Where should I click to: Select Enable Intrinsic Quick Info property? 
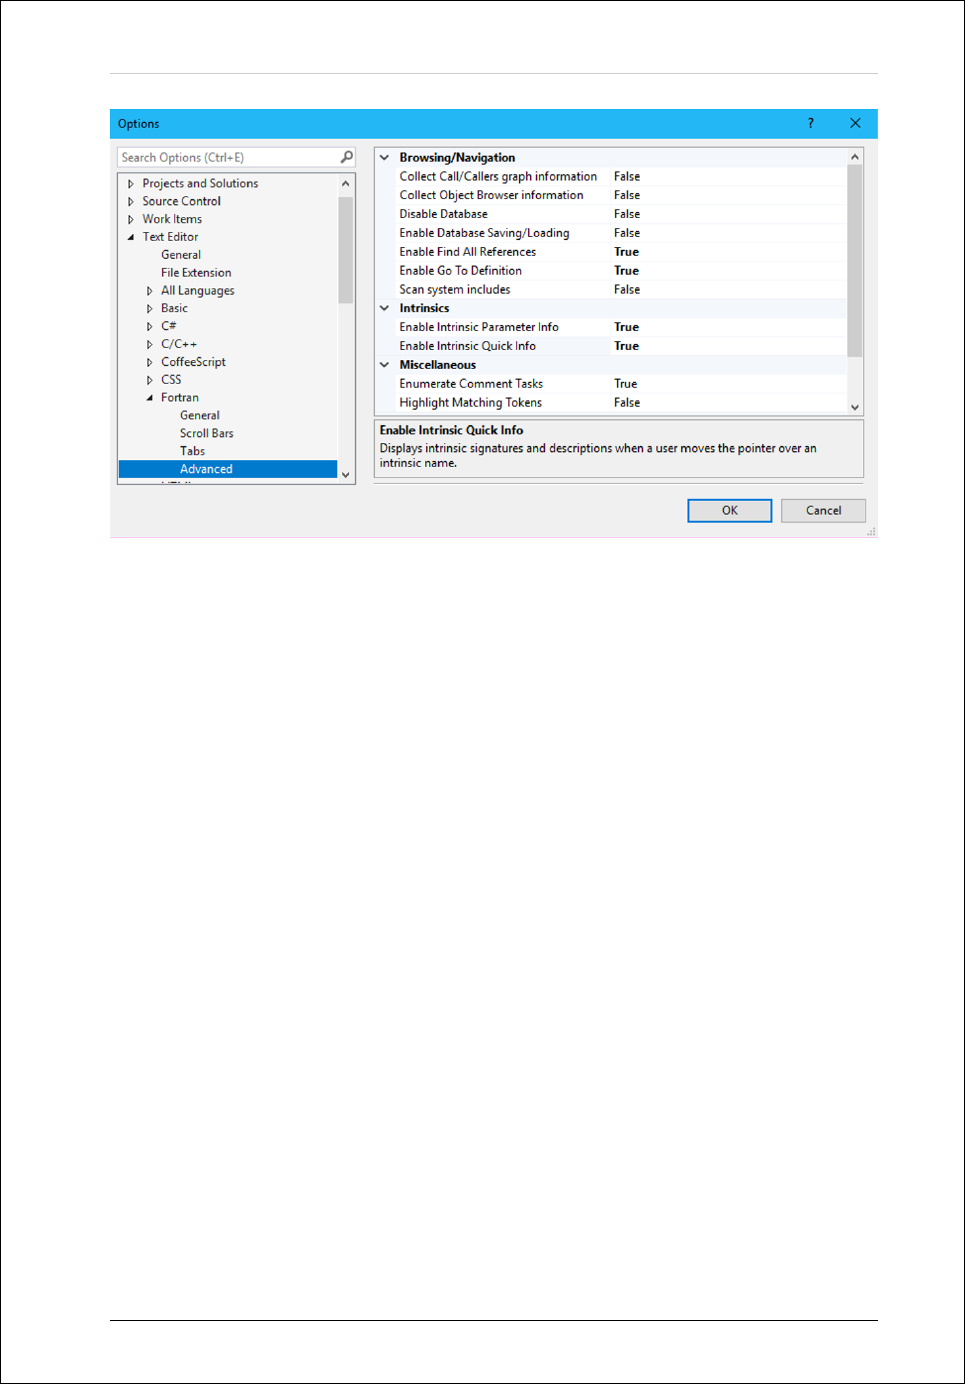tap(468, 346)
